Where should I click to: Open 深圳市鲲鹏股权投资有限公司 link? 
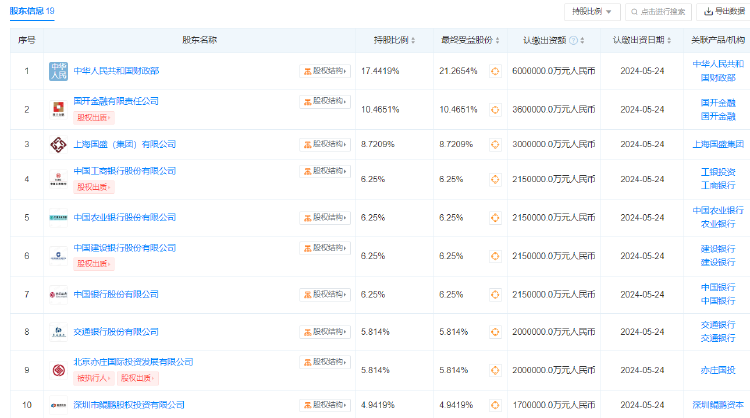[129, 405]
